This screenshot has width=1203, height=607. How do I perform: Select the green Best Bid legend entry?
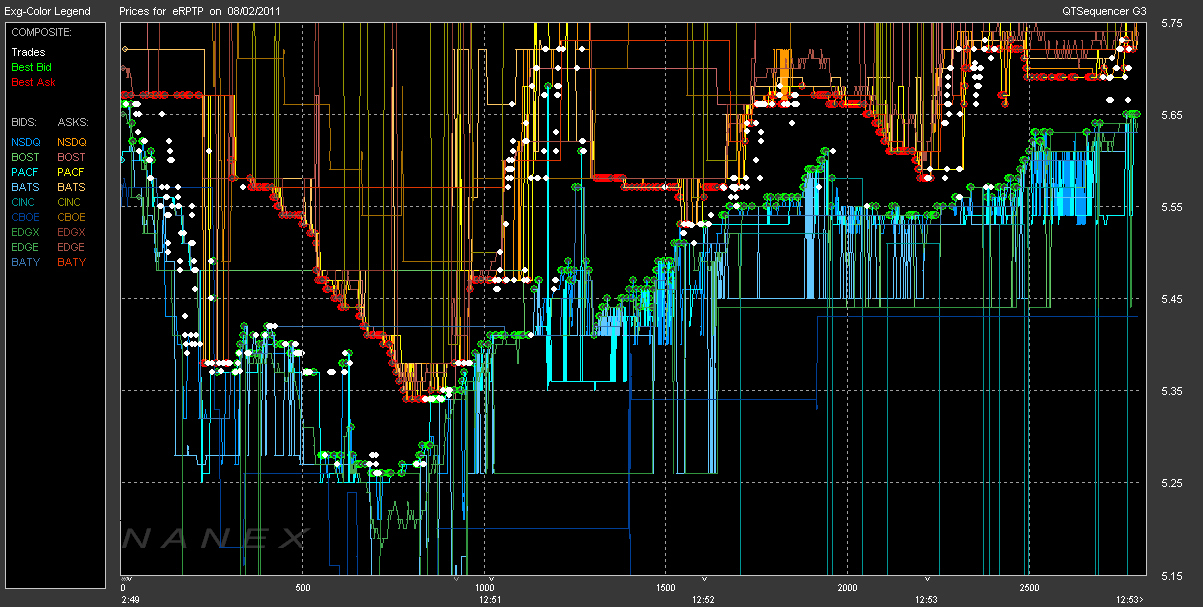pyautogui.click(x=31, y=67)
